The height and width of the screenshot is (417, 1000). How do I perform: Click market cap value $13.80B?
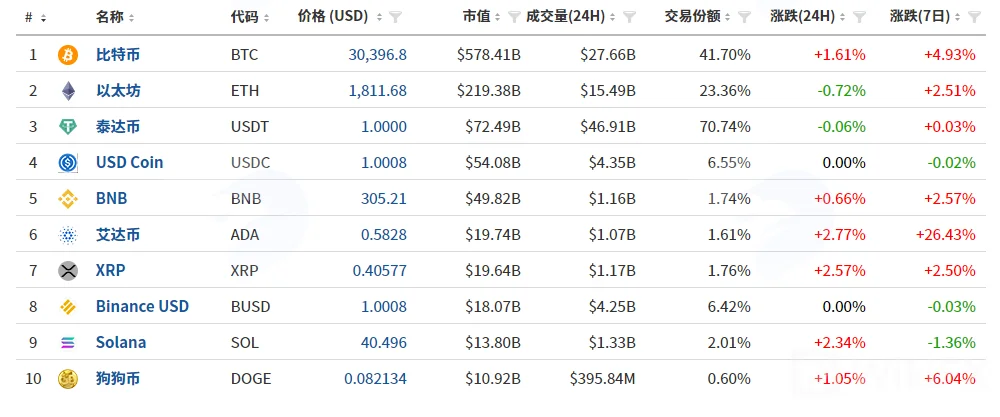click(x=492, y=342)
